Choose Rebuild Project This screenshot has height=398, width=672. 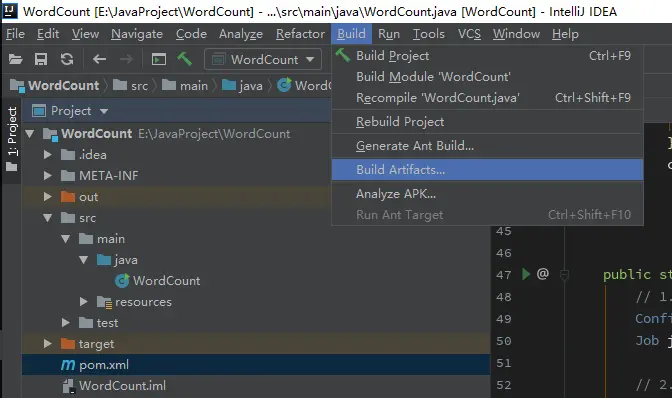[x=487, y=122]
